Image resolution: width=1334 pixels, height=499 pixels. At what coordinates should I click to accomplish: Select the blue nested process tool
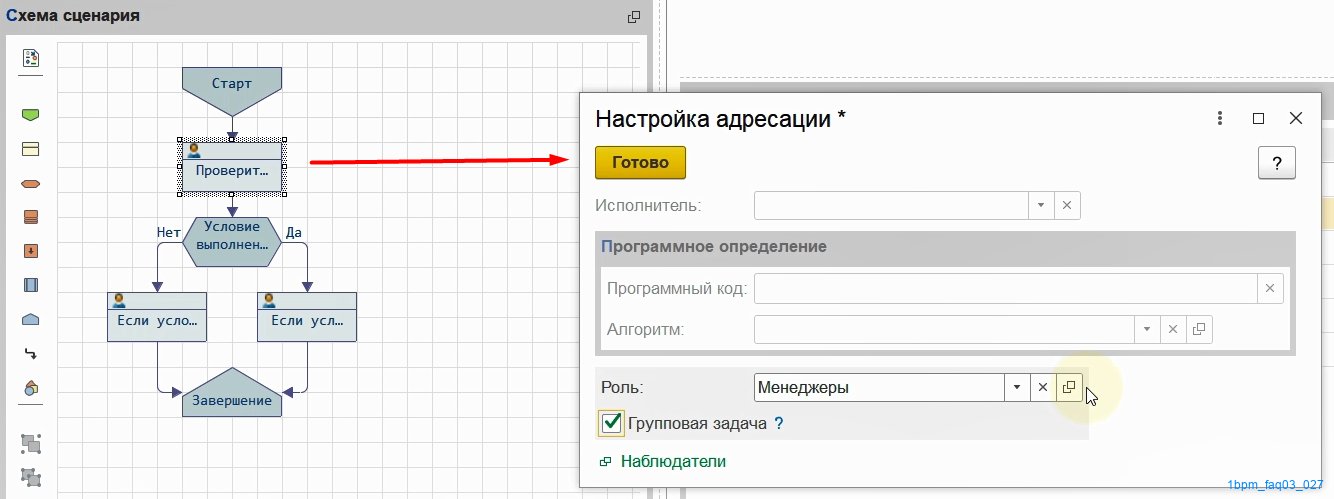pos(30,285)
